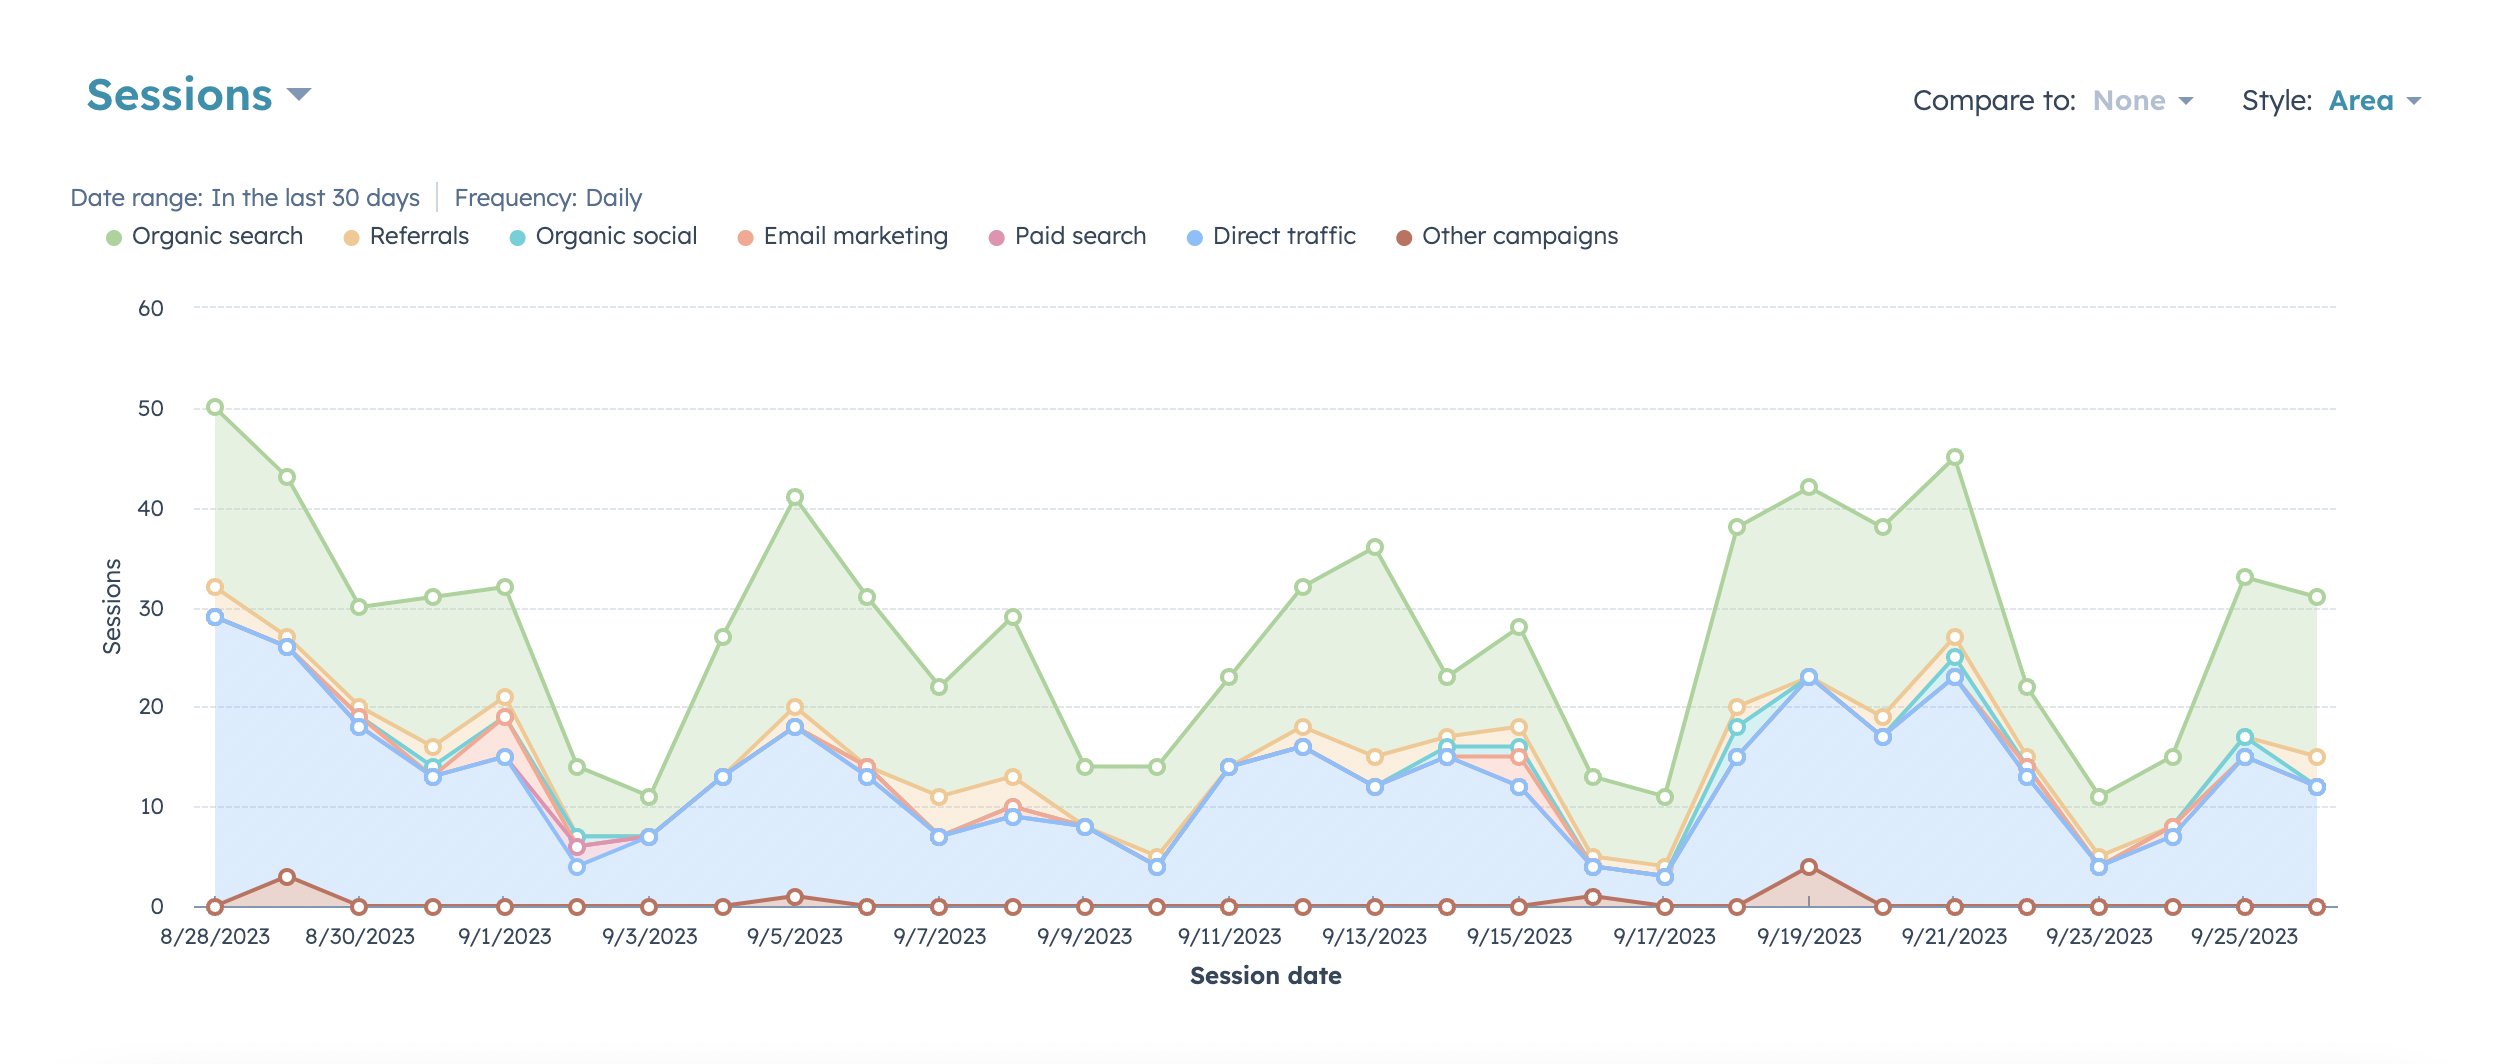Open the Style Area dropdown

[x=2374, y=101]
